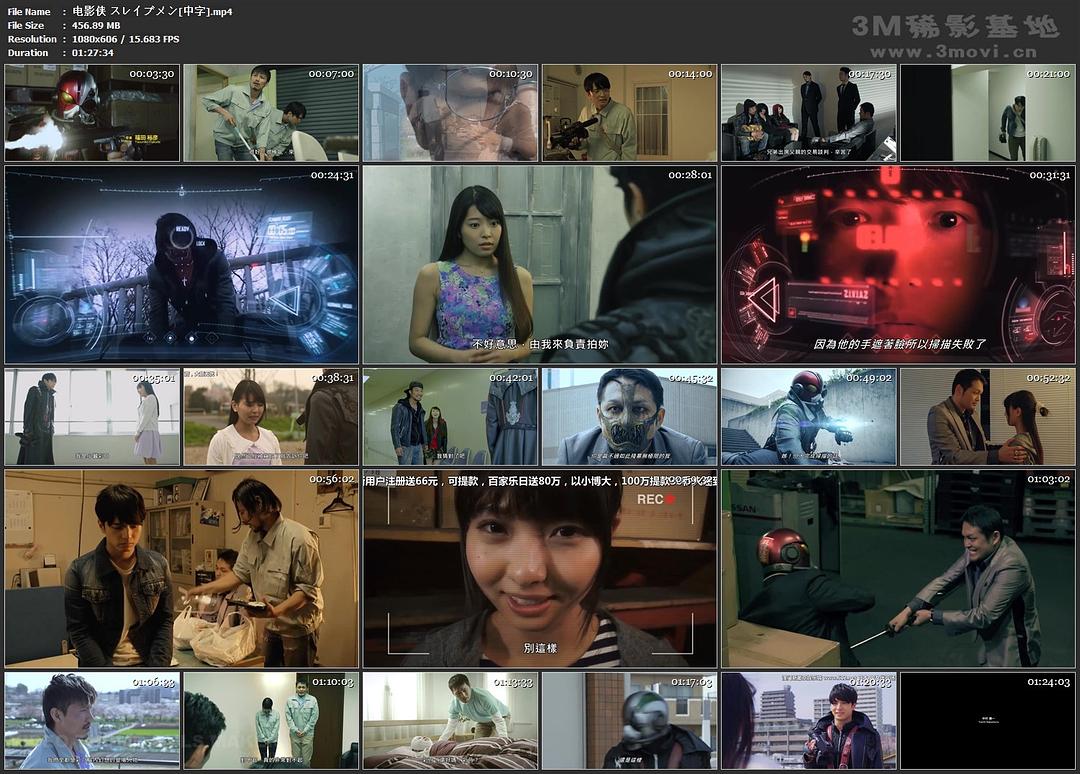Select the file name text ending in .mp4
The width and height of the screenshot is (1080, 774).
[x=153, y=11]
